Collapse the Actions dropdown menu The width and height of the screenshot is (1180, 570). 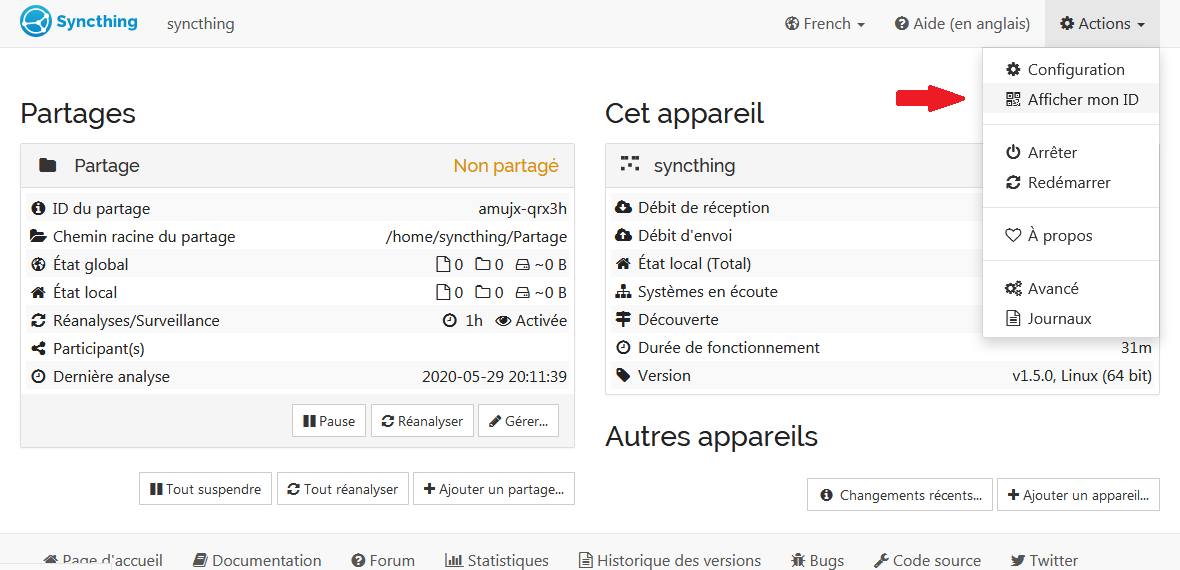[x=1102, y=23]
